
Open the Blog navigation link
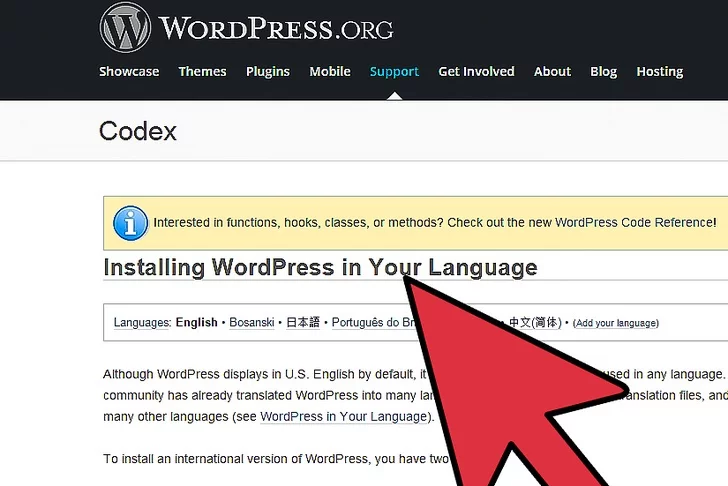[603, 72]
